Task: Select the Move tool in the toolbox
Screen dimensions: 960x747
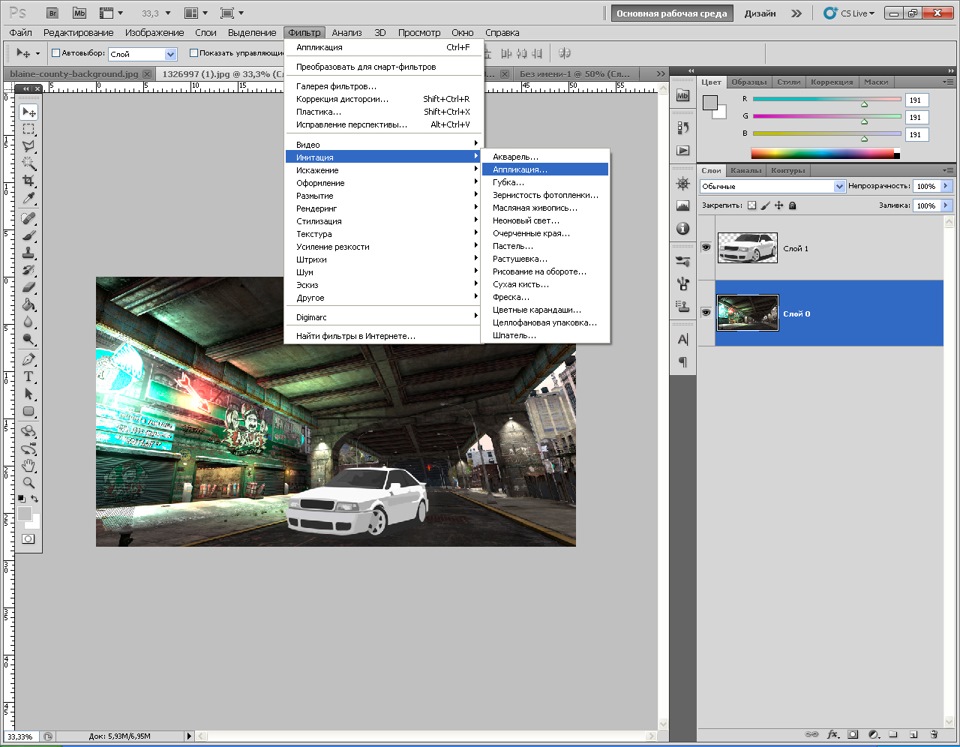Action: click(28, 112)
